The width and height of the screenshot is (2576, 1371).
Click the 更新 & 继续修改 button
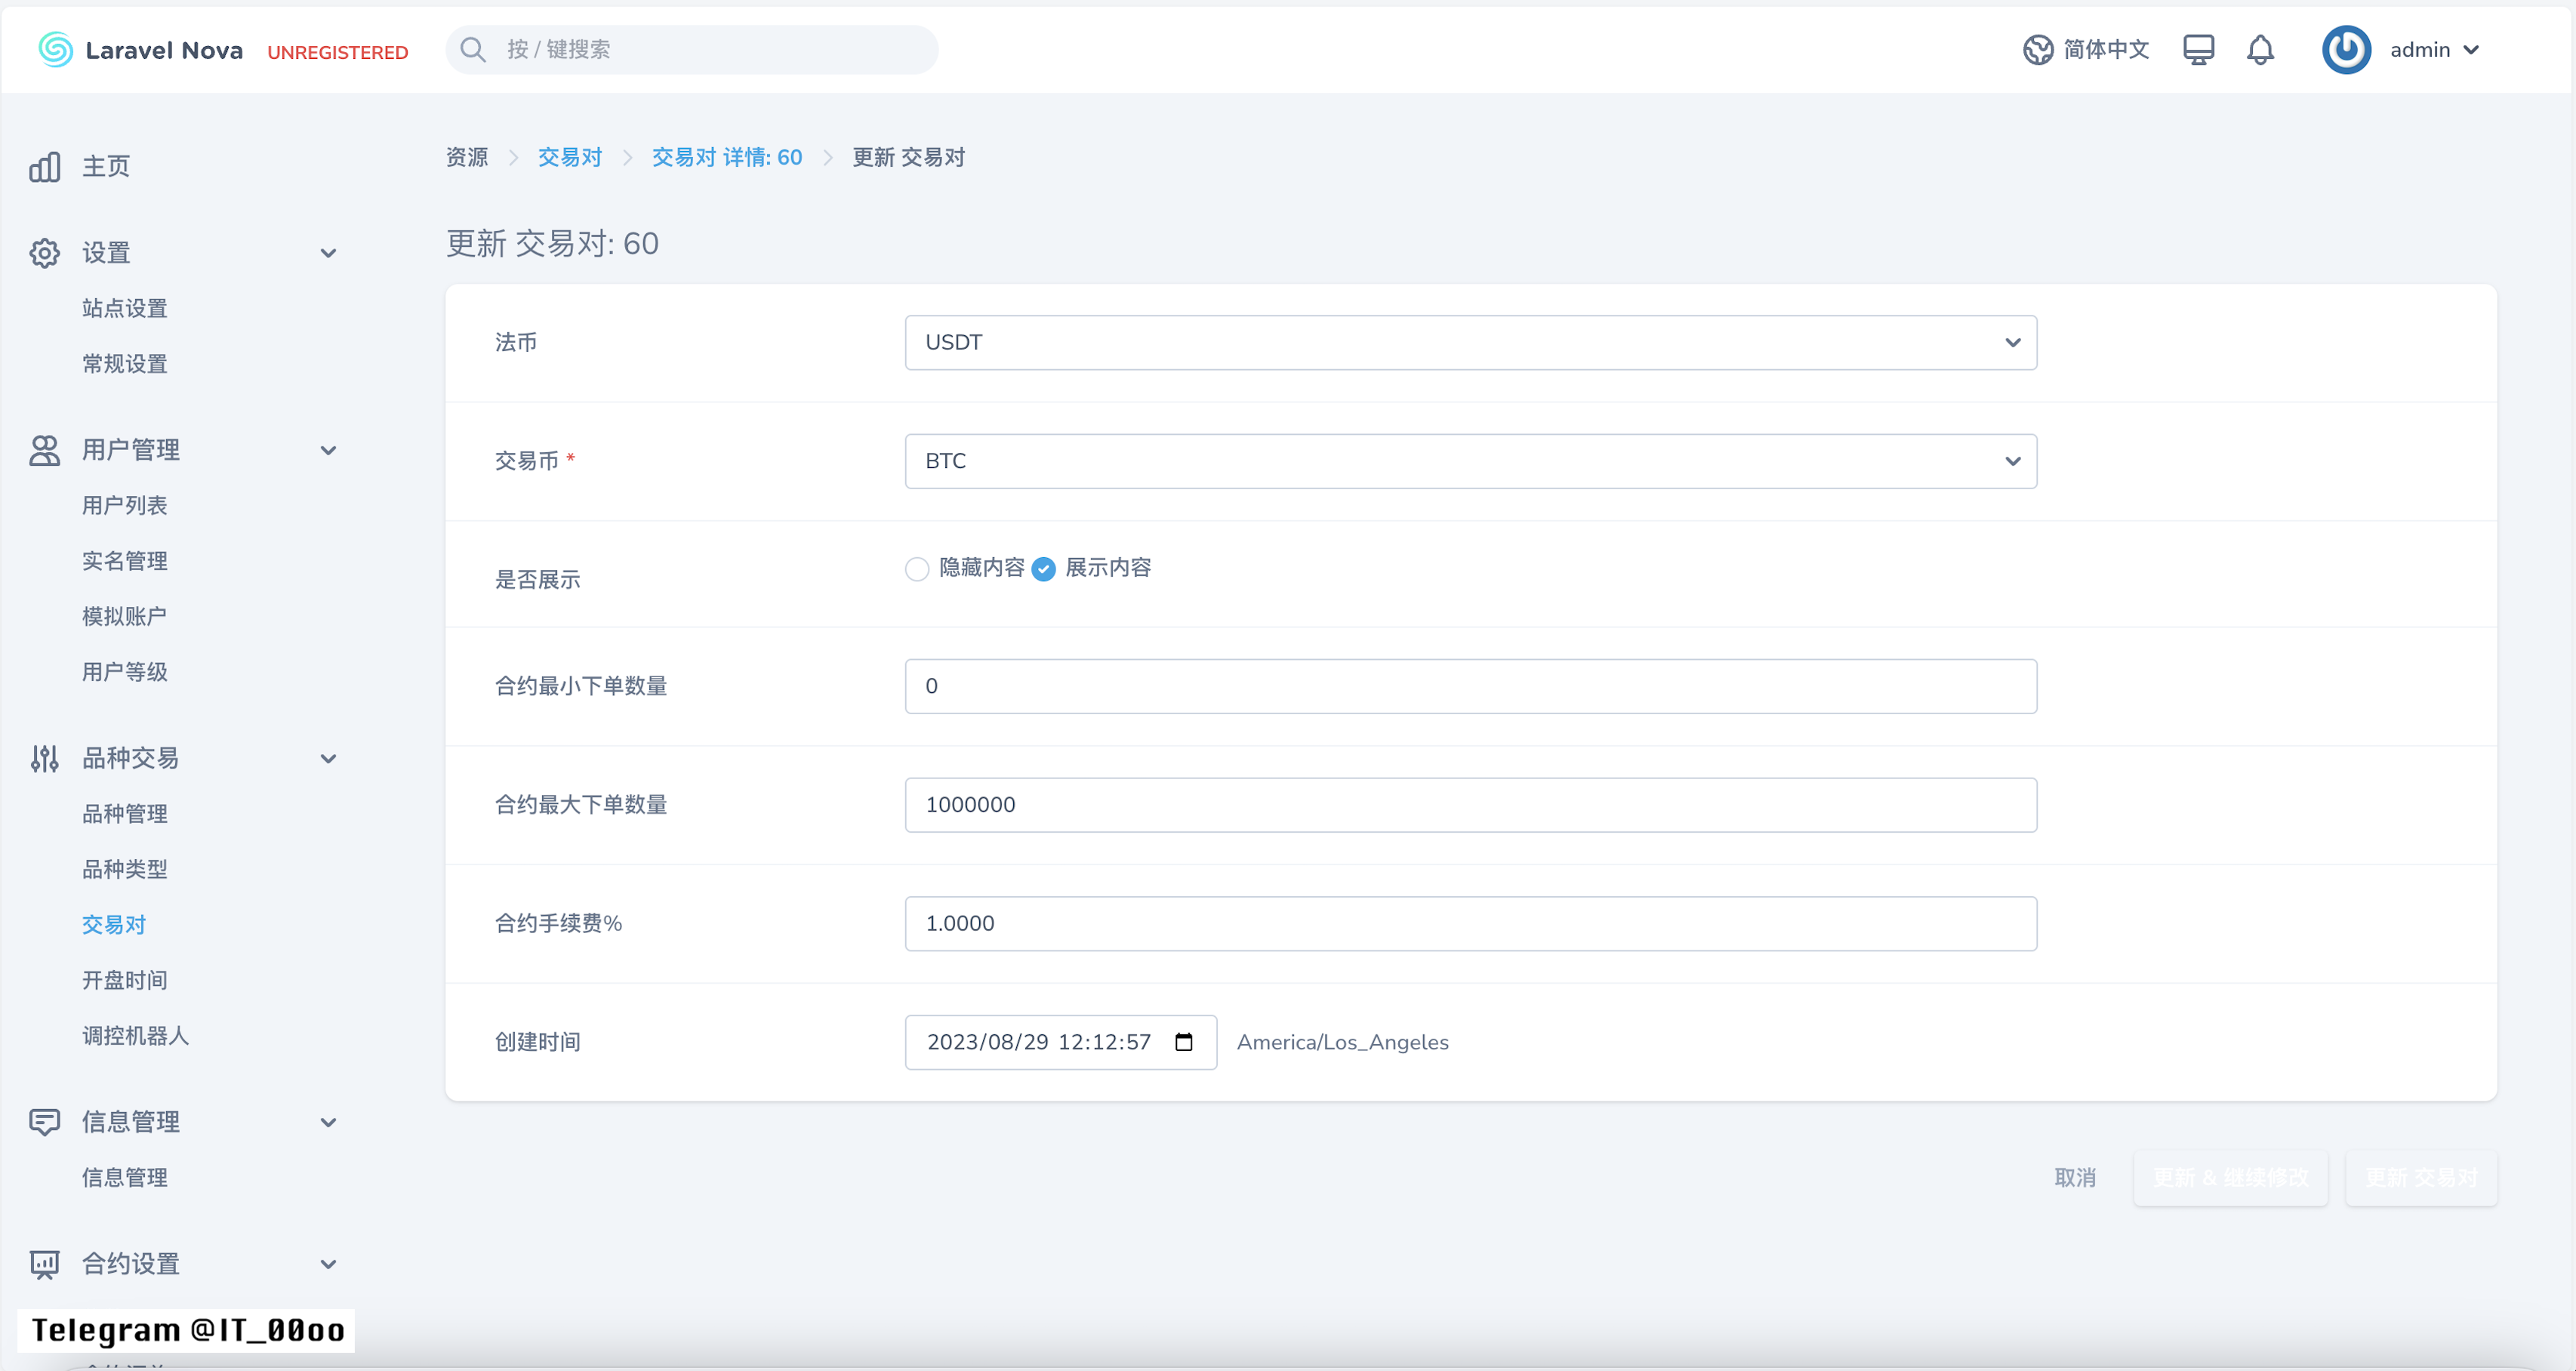[x=2230, y=1178]
